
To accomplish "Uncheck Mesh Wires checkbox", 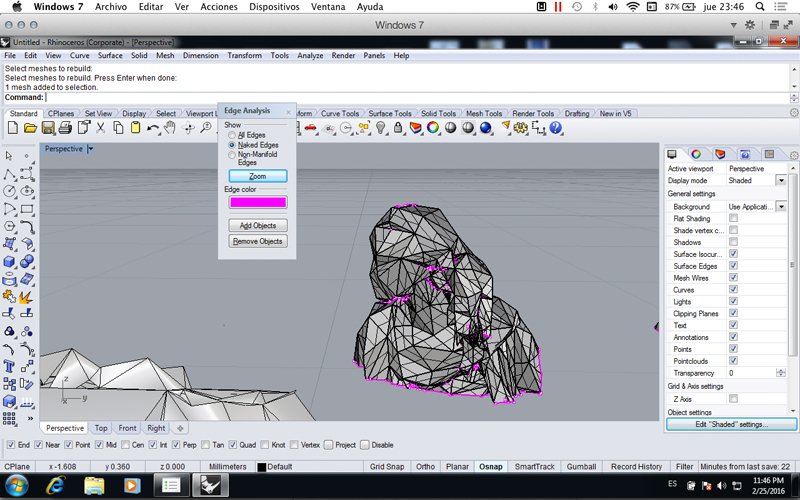I will click(x=733, y=278).
